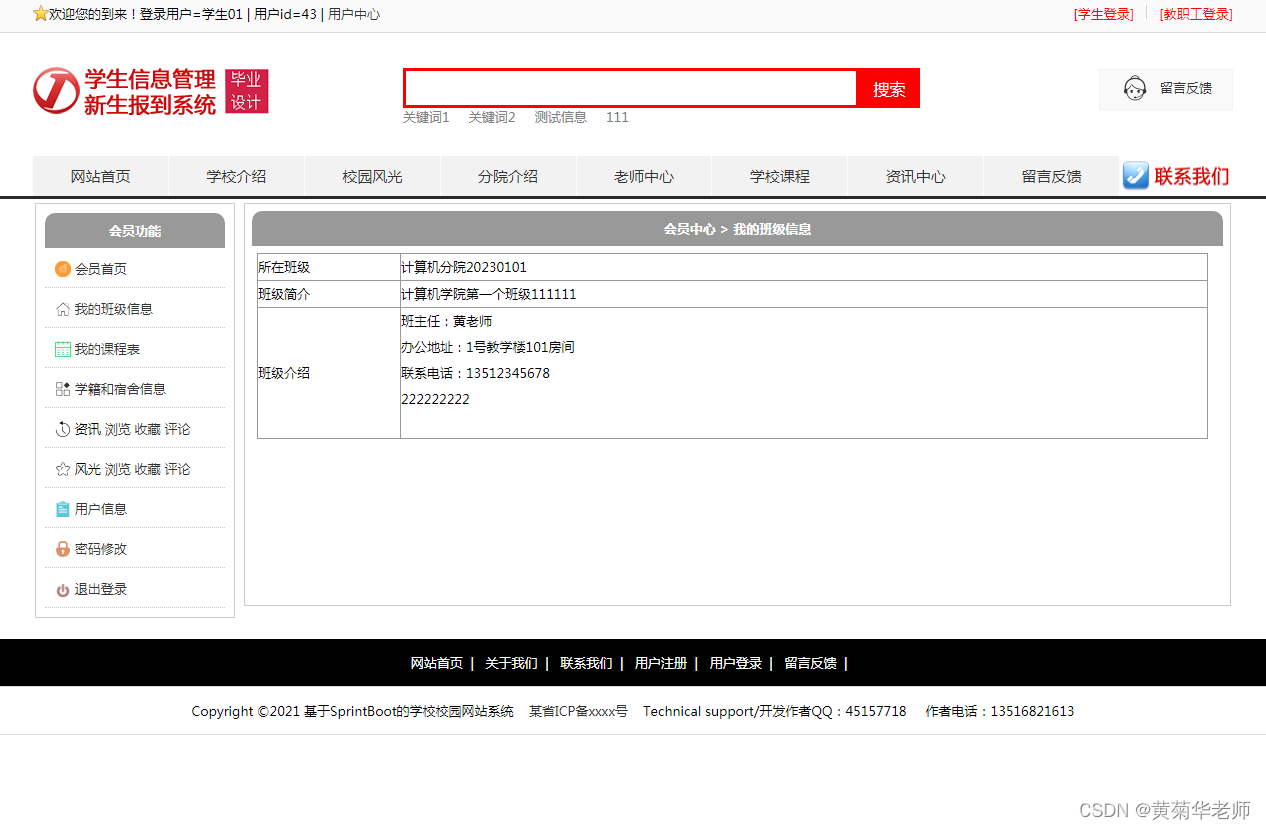Open the 老师中心 navigation tab
Image resolution: width=1266 pixels, height=830 pixels.
(x=644, y=176)
